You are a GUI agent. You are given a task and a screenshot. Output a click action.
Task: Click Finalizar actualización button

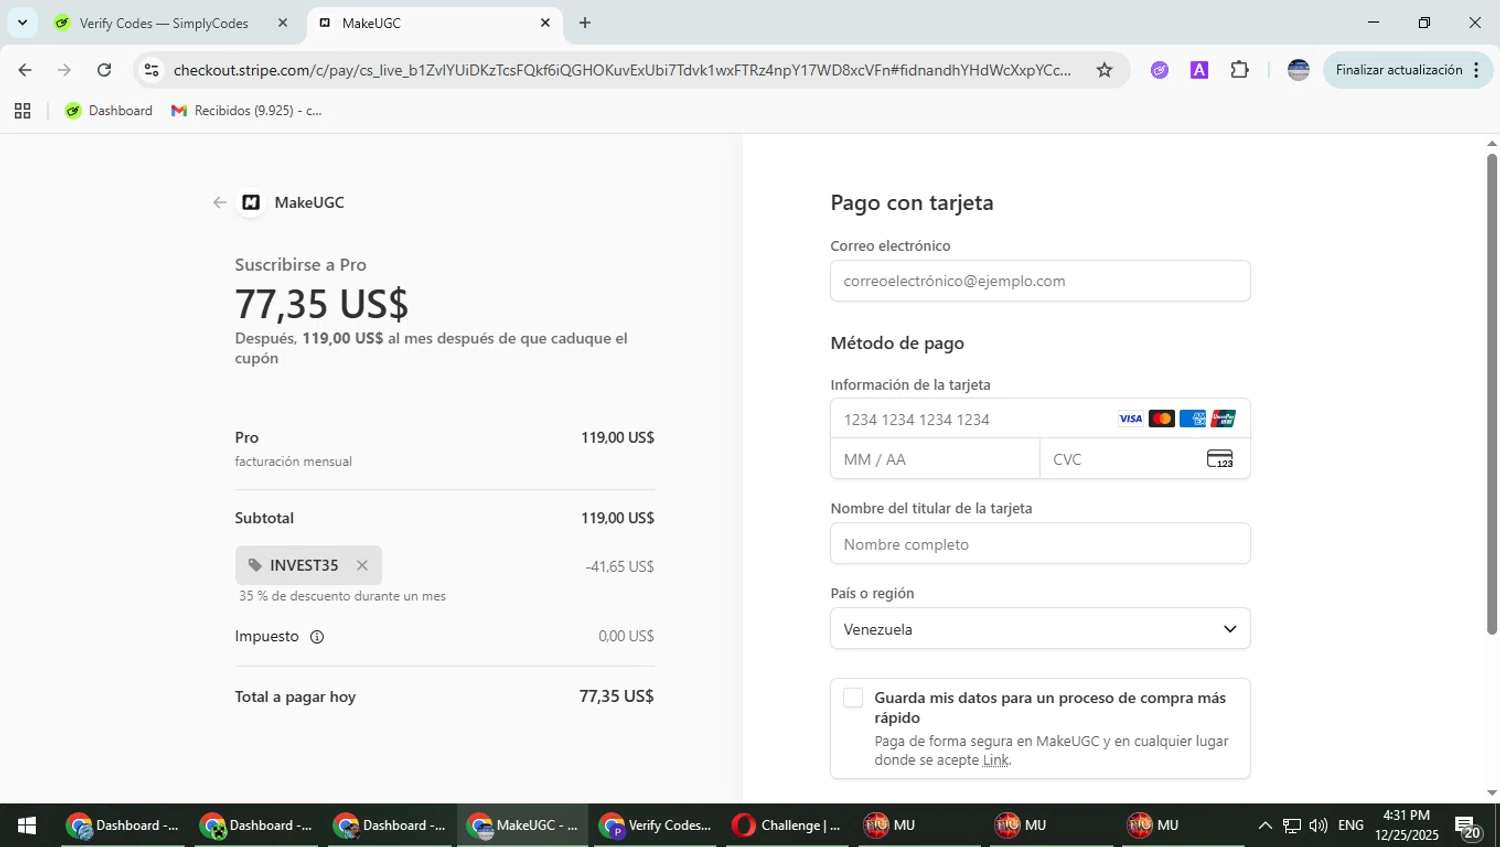click(1399, 70)
